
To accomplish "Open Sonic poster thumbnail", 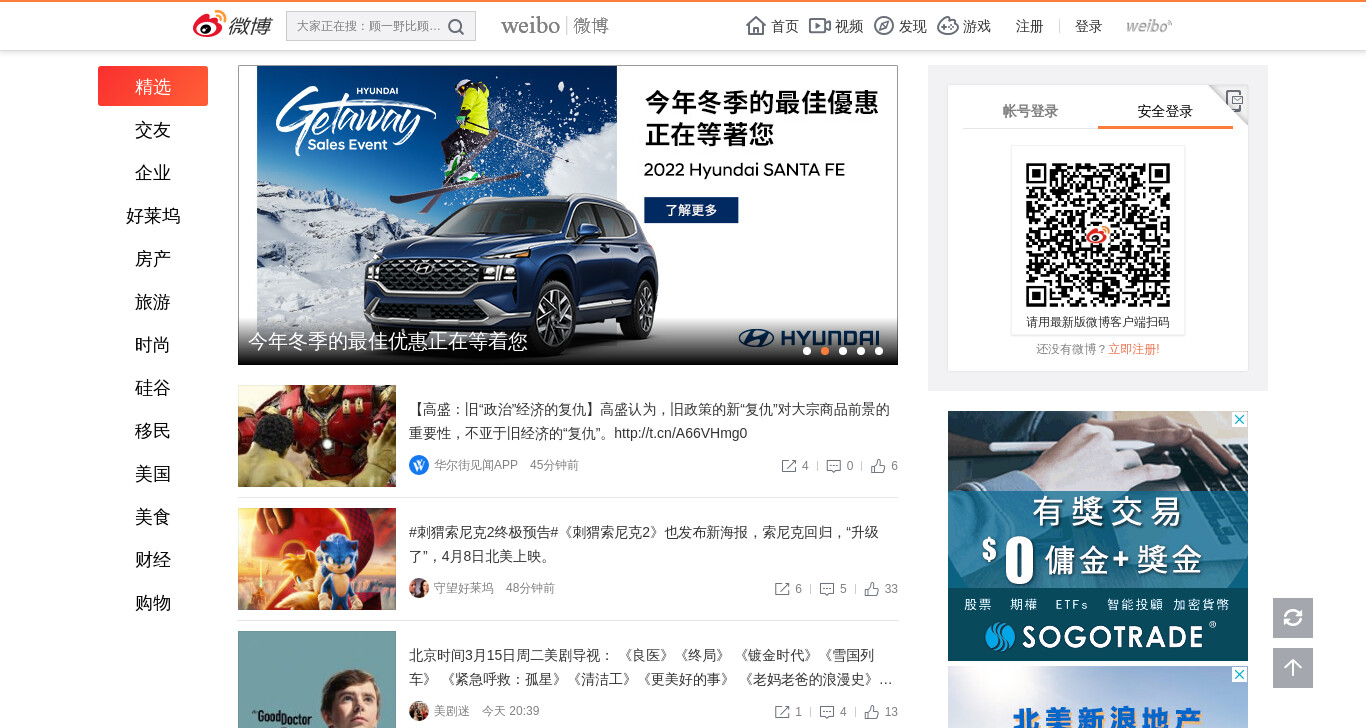I will pos(317,559).
